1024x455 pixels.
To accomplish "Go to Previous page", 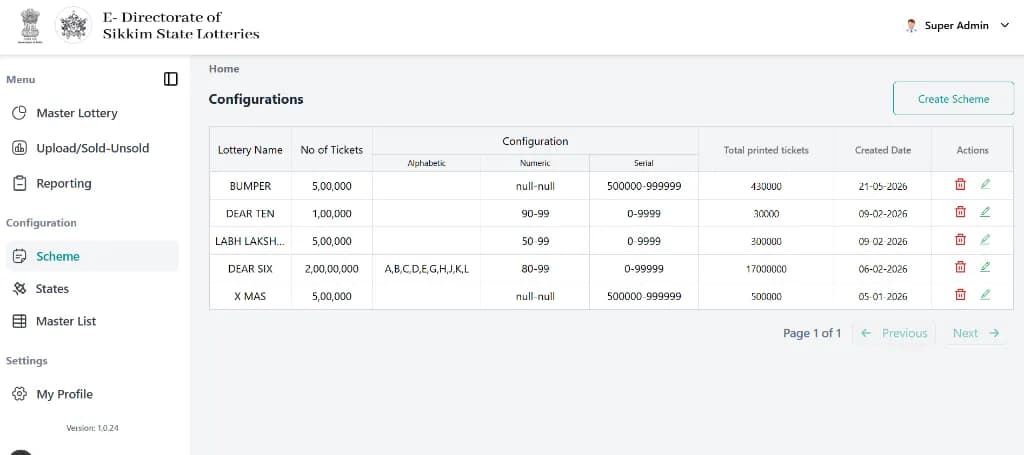I will coord(894,334).
